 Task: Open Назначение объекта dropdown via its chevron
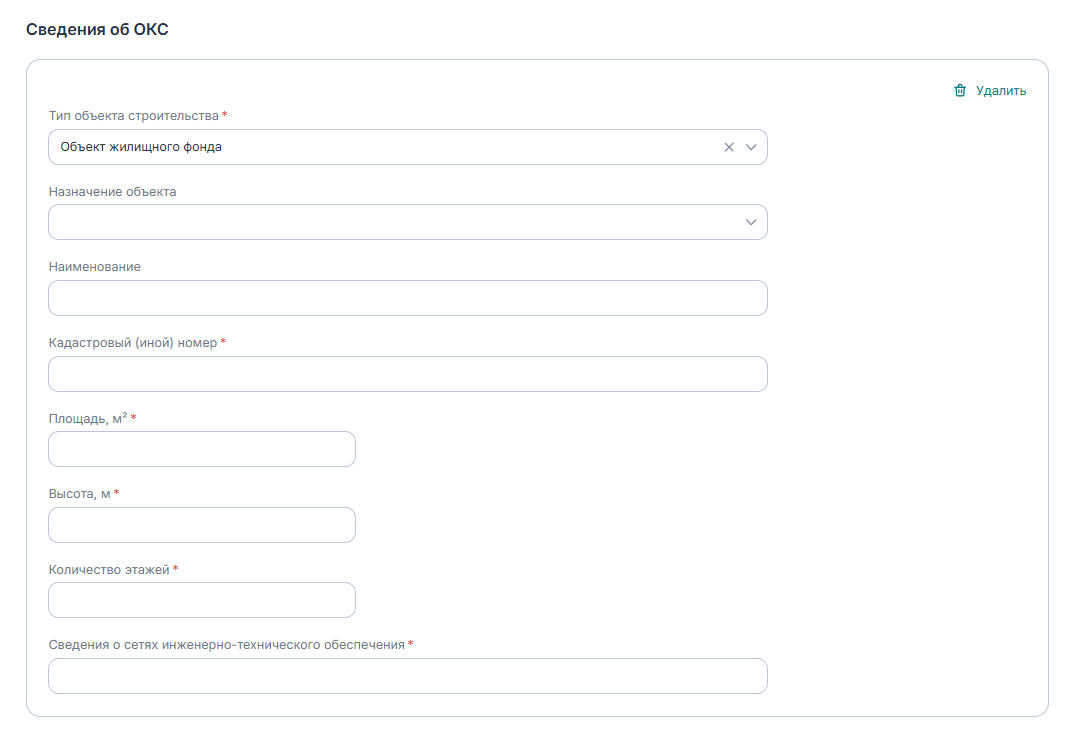pyautogui.click(x=751, y=222)
